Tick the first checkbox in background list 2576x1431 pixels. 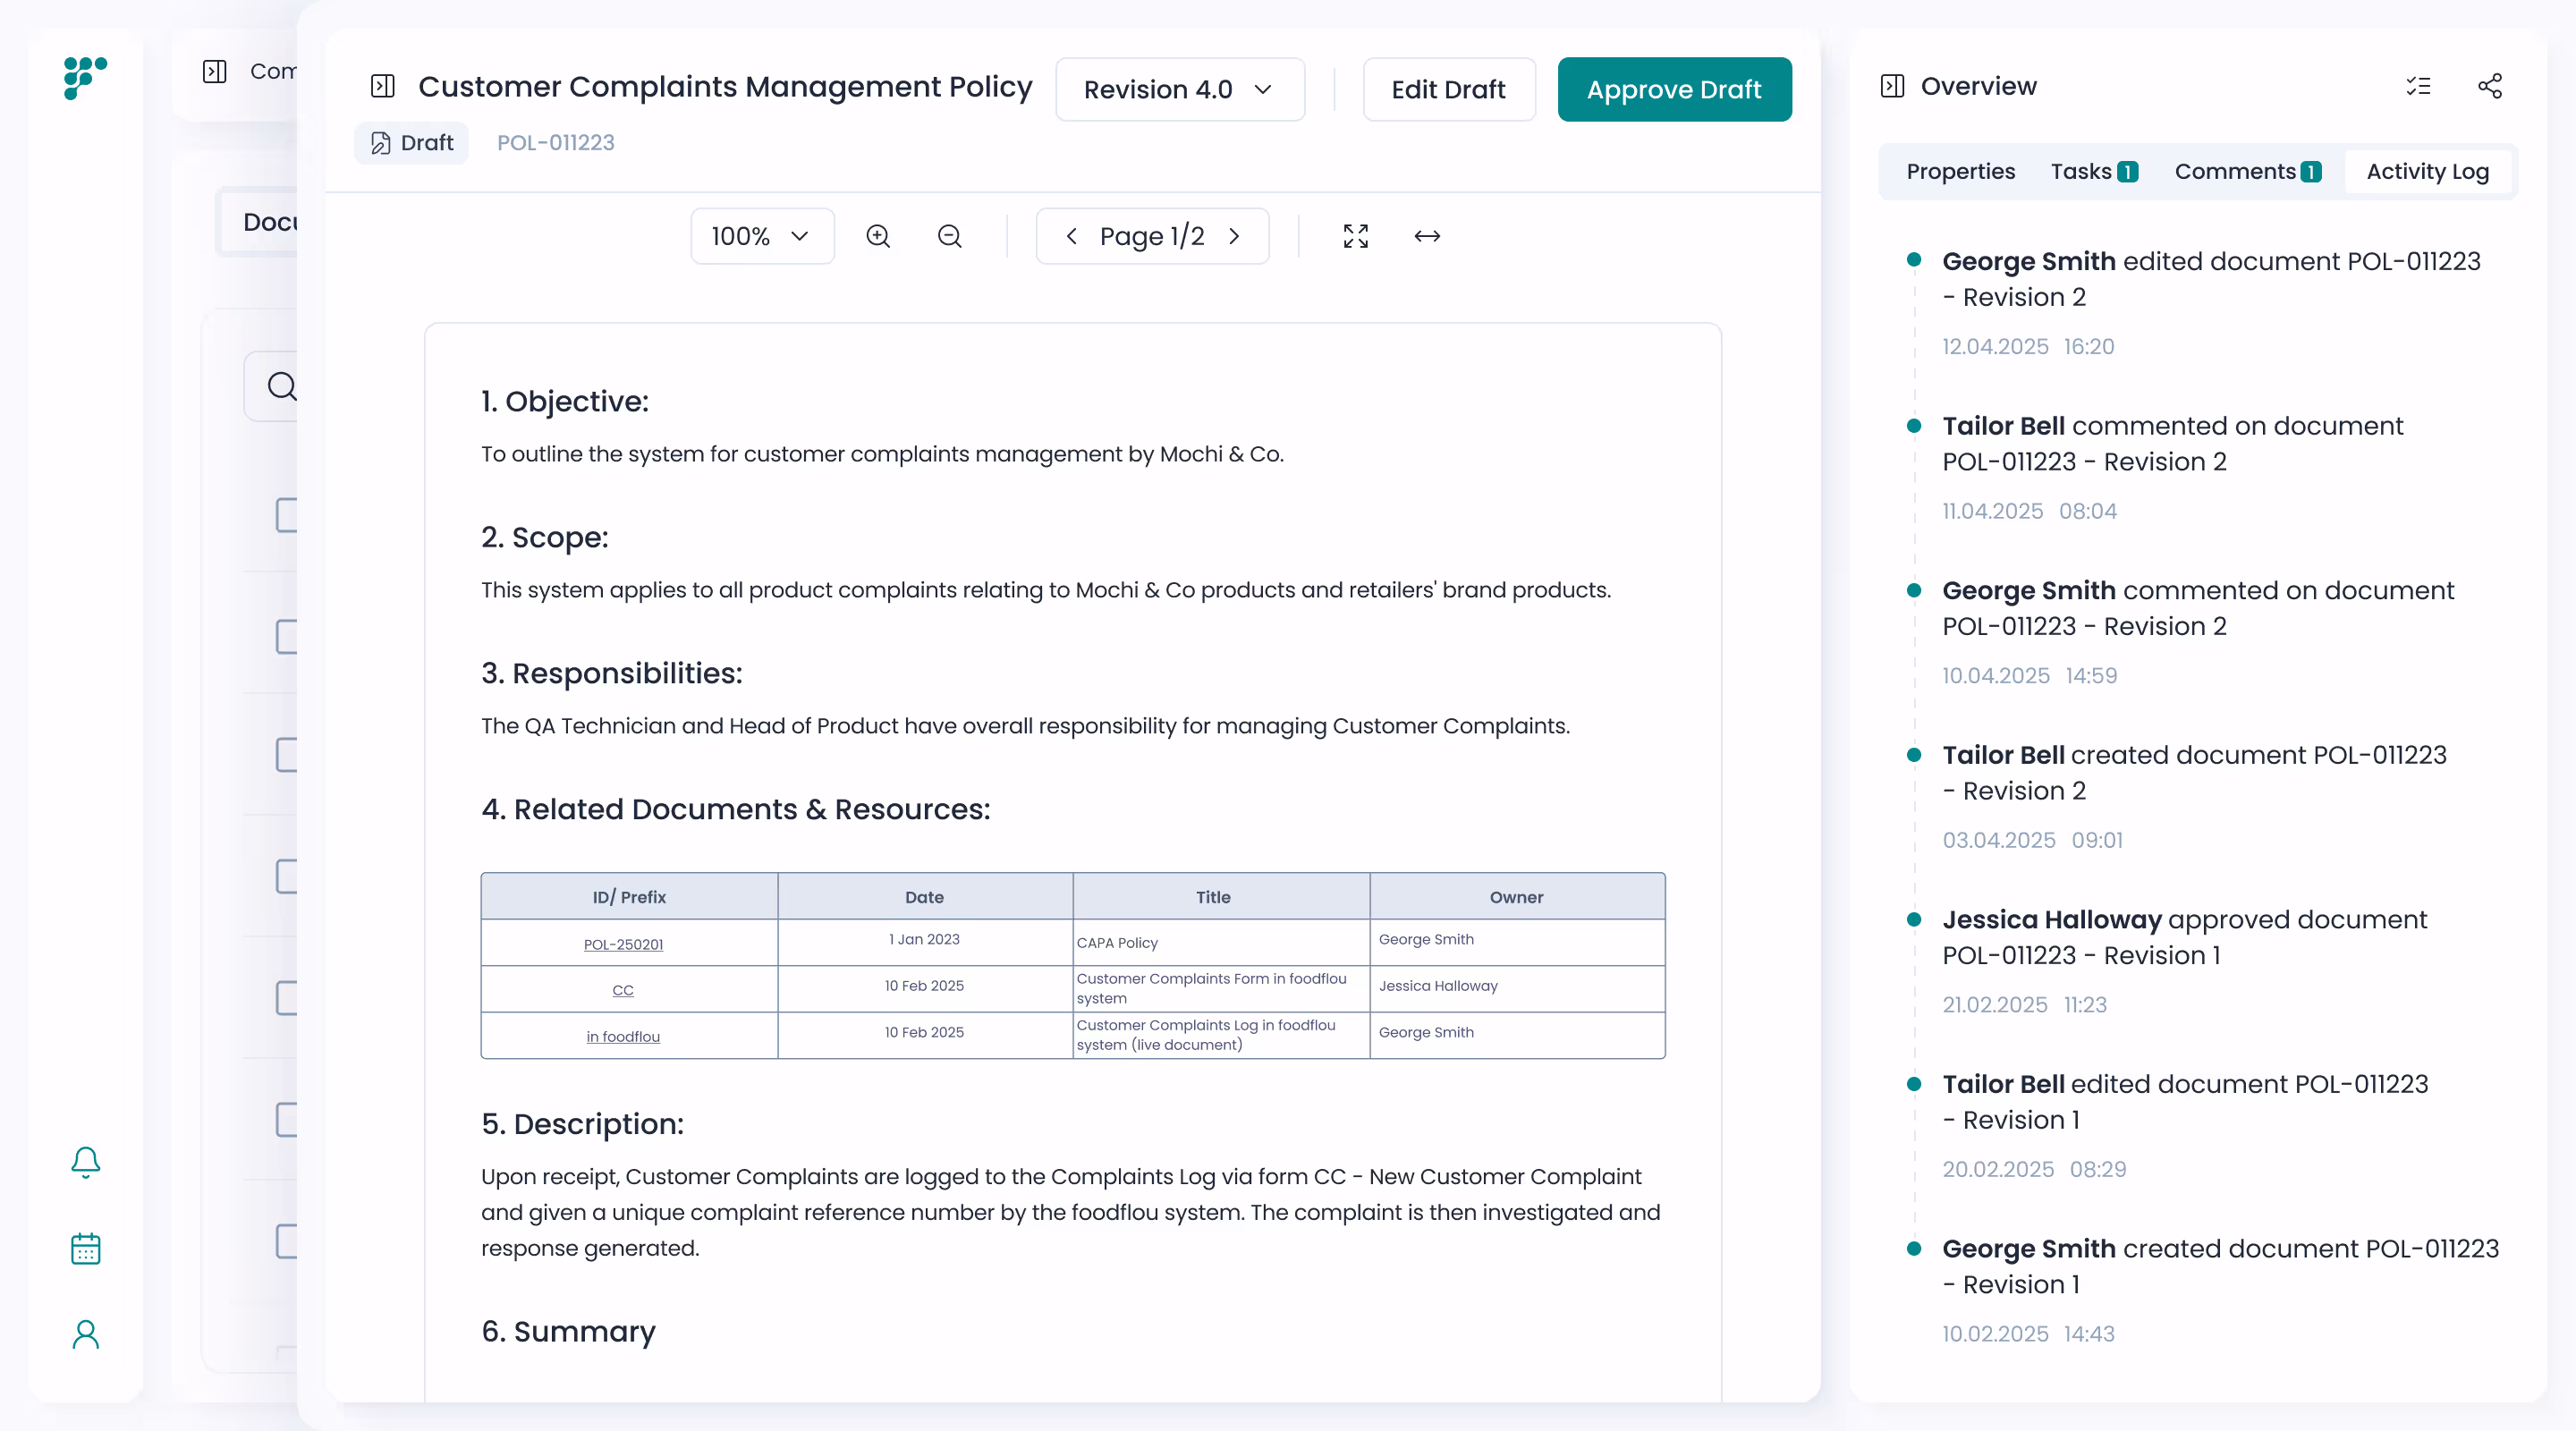coord(287,515)
